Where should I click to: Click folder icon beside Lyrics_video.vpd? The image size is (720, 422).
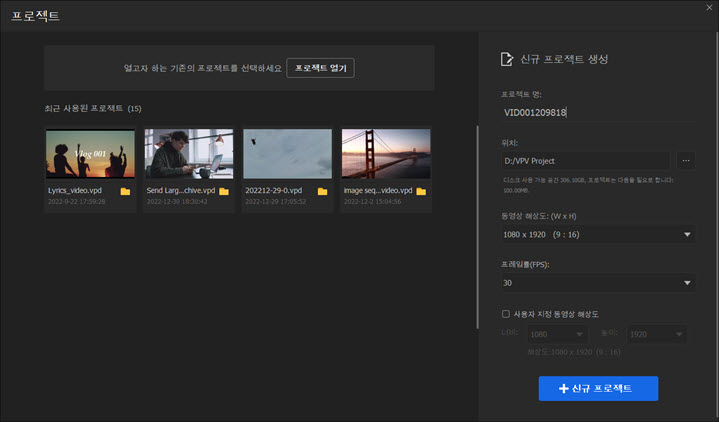click(125, 190)
